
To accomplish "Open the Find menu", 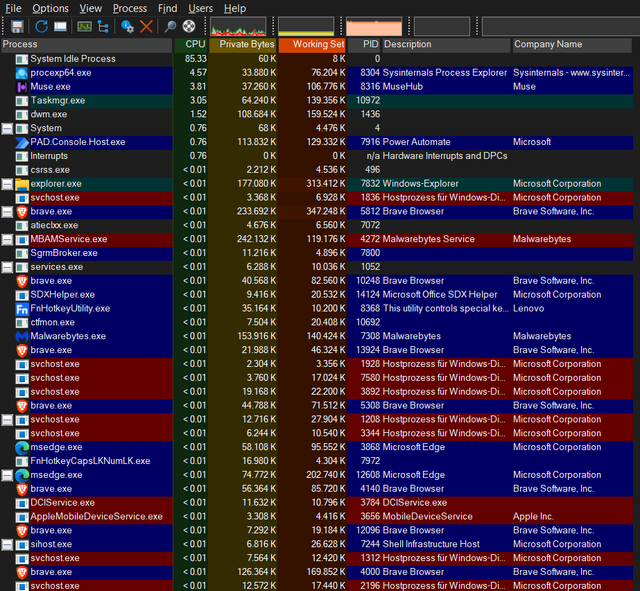I will click(x=167, y=8).
